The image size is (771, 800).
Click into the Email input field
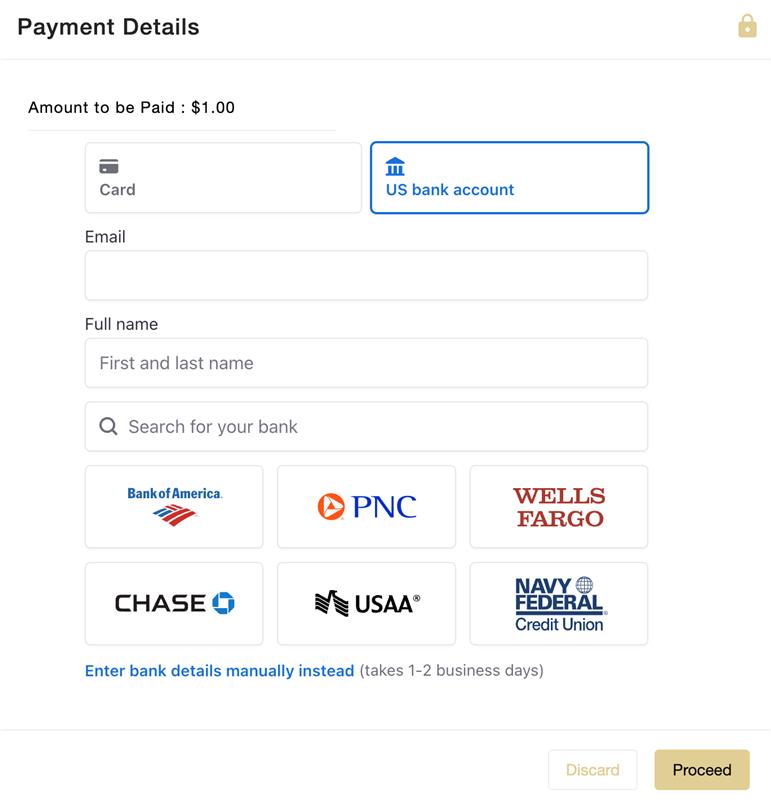[366, 276]
